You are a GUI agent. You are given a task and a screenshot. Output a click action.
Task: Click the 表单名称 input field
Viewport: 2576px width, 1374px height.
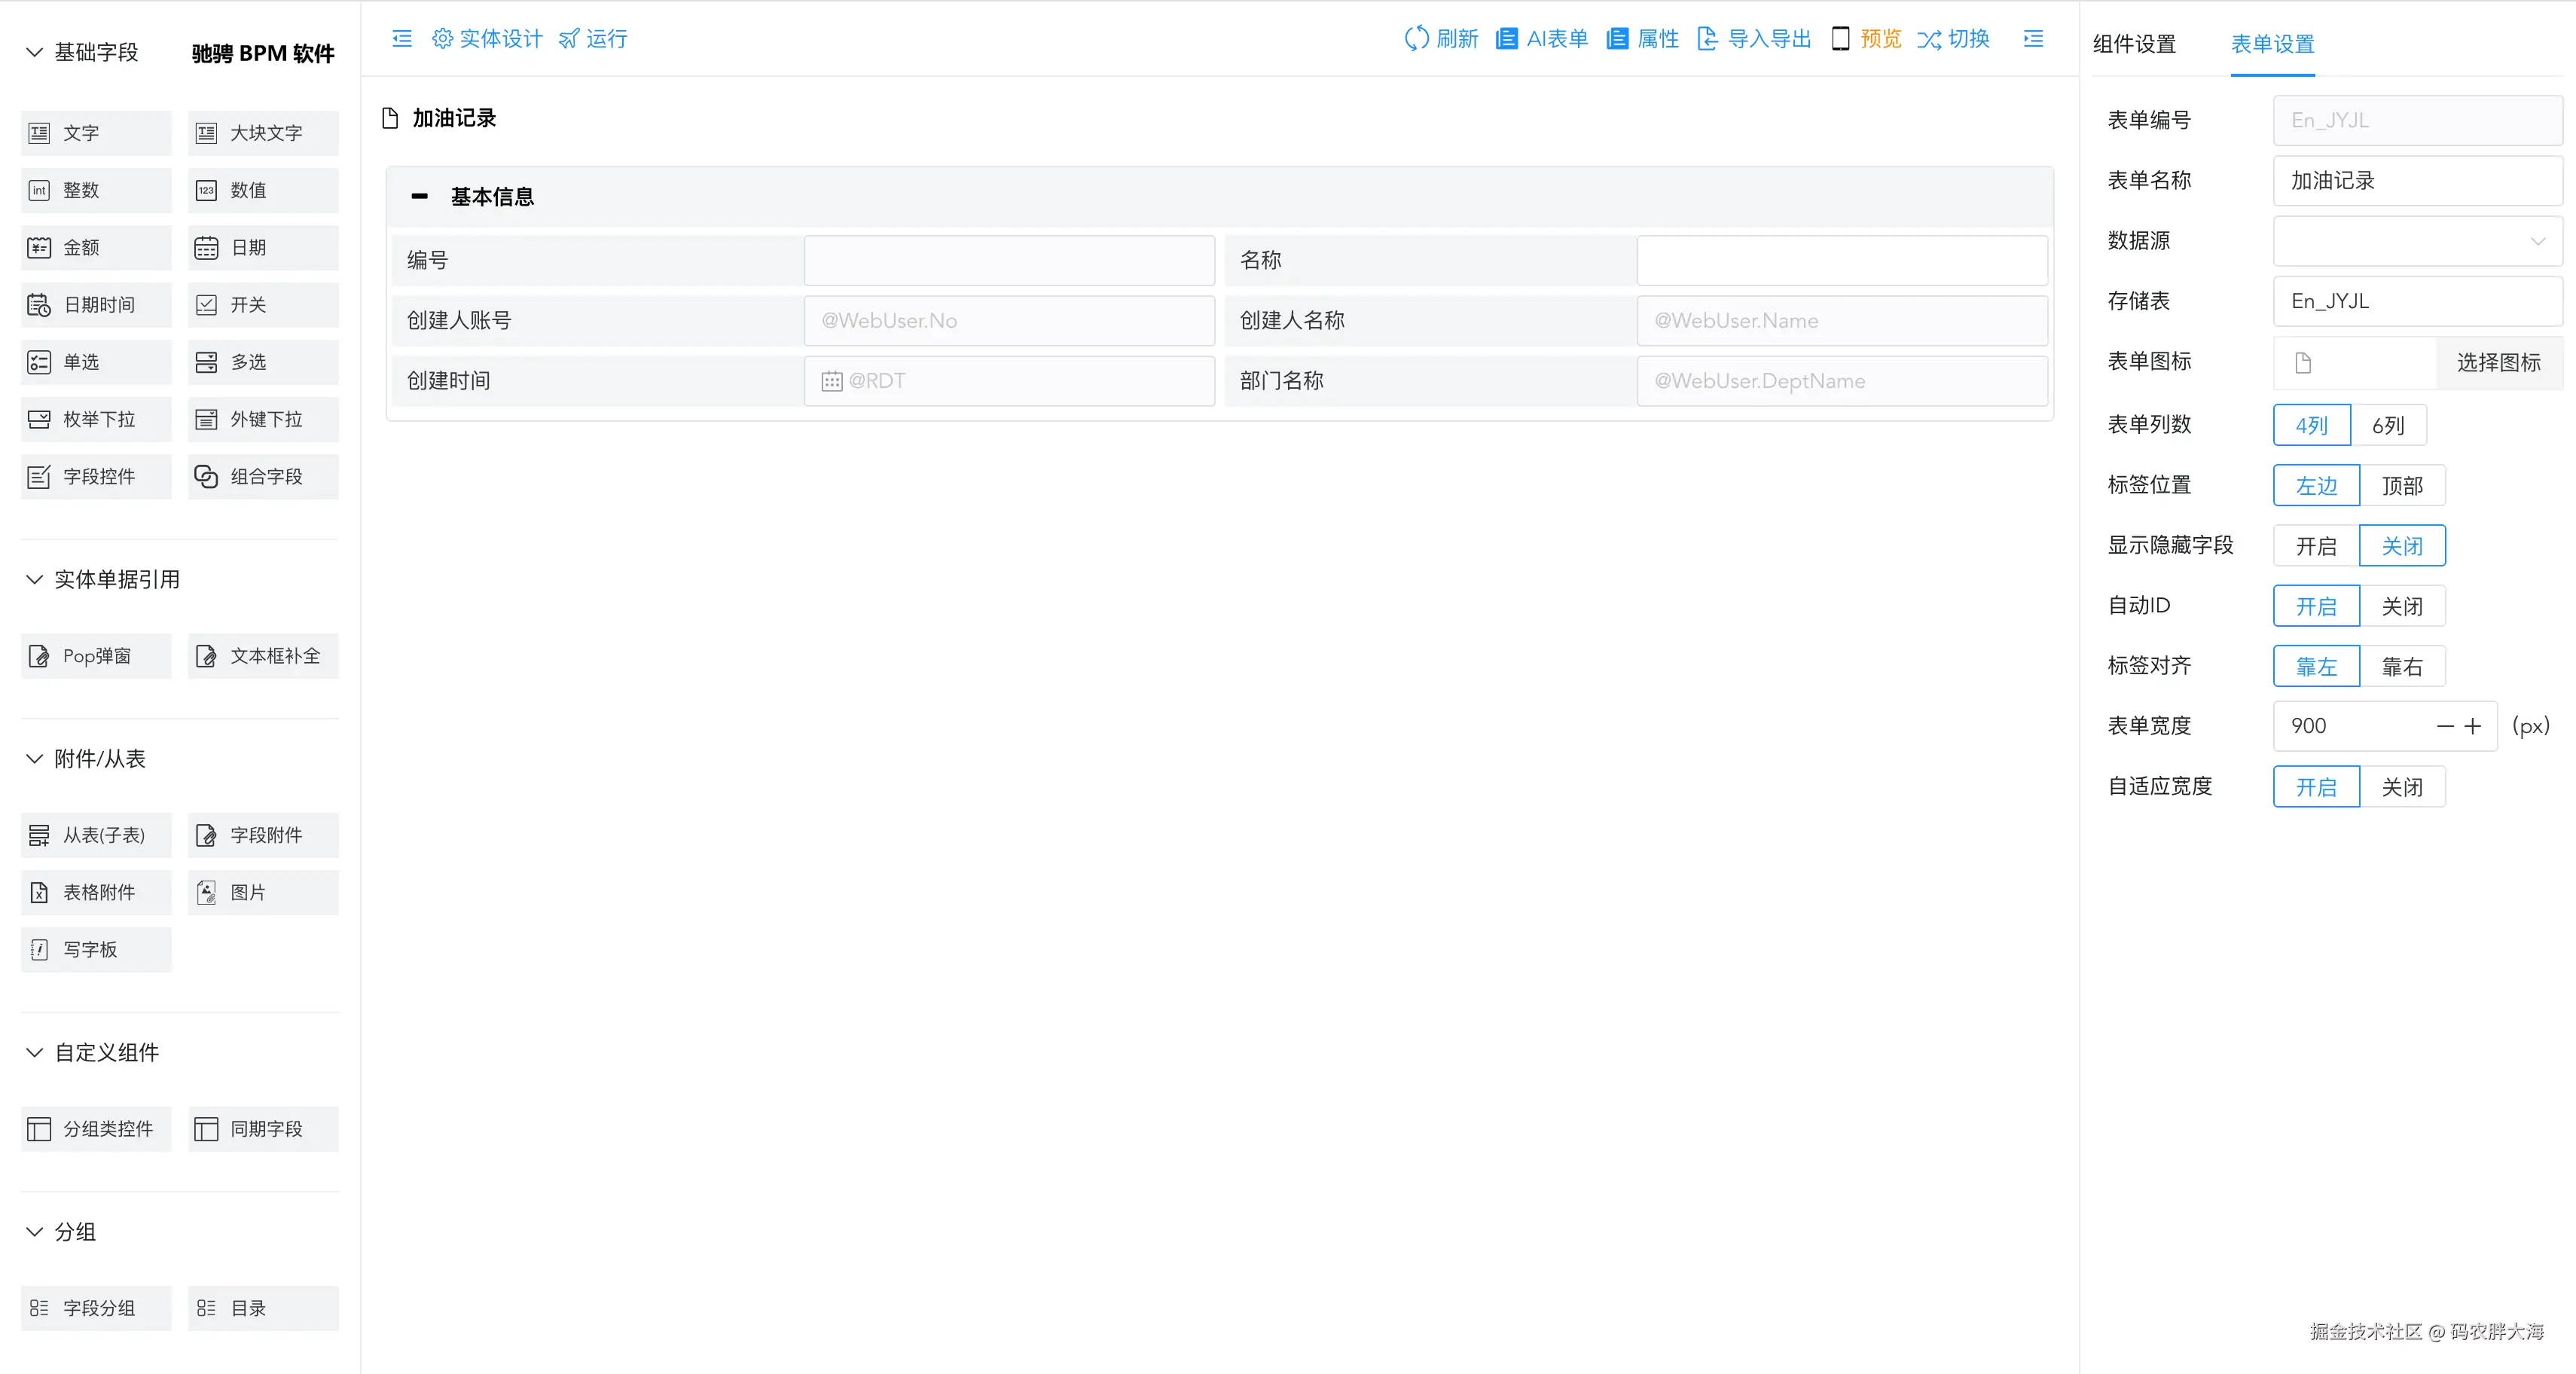tap(2417, 181)
